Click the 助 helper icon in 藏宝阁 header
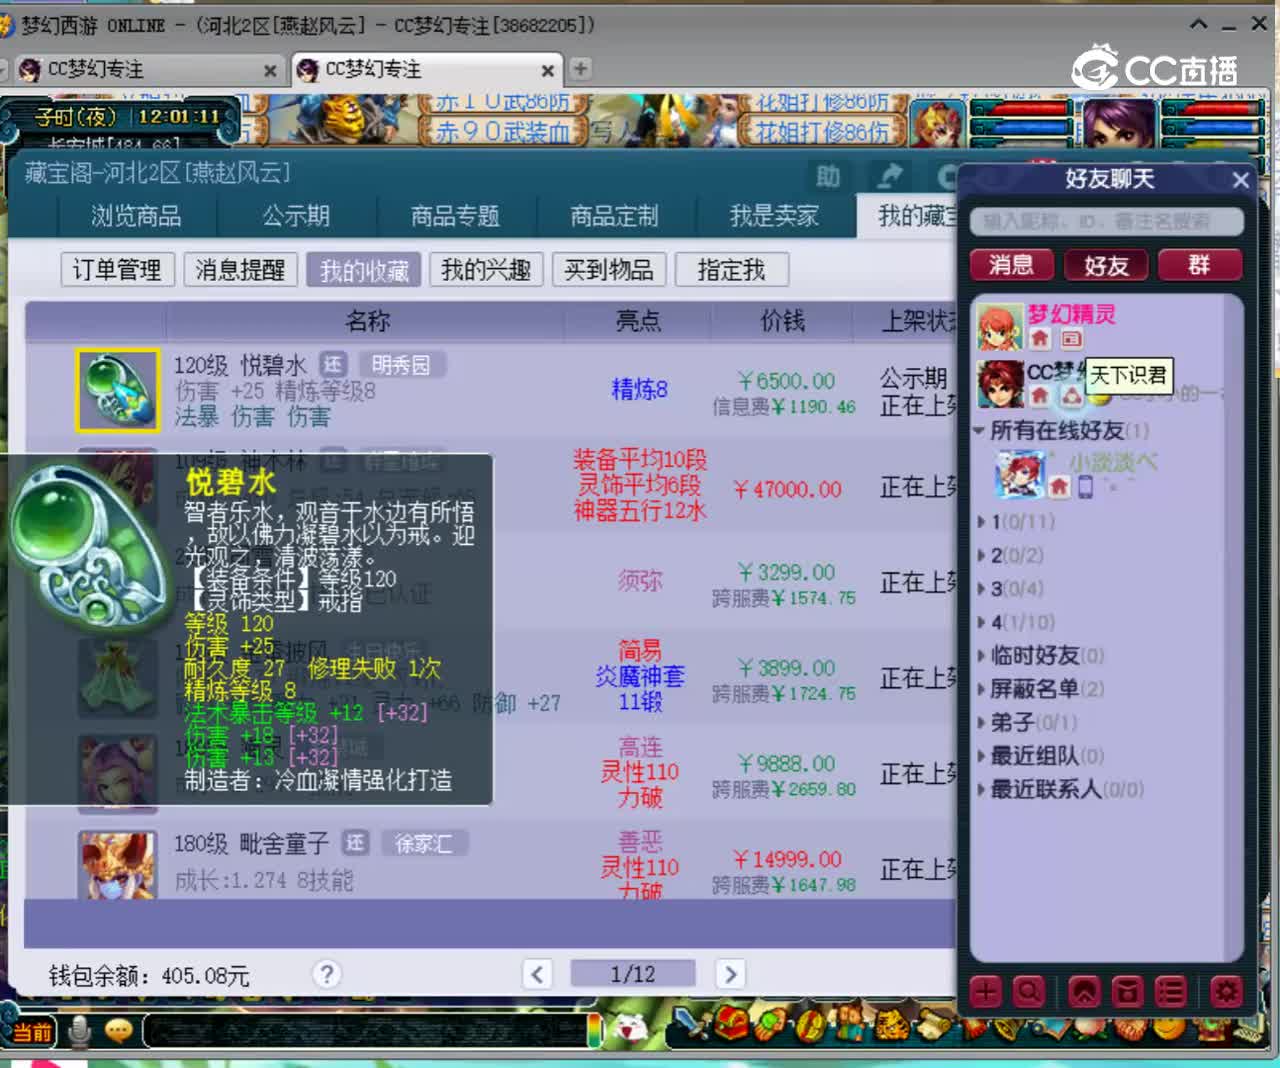Screen dimensions: 1280x1068 [828, 177]
